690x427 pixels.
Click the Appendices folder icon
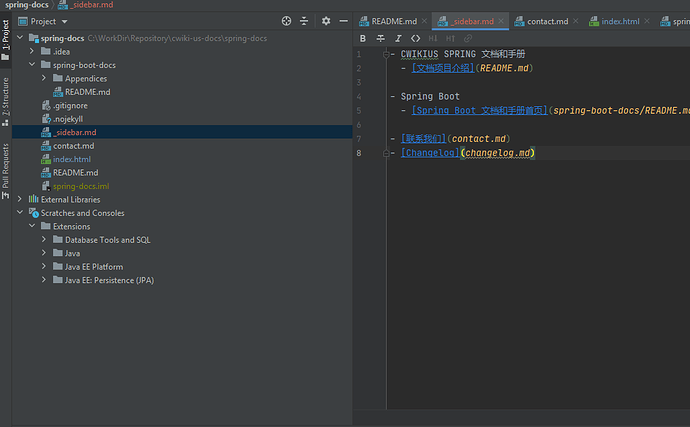[x=58, y=78]
